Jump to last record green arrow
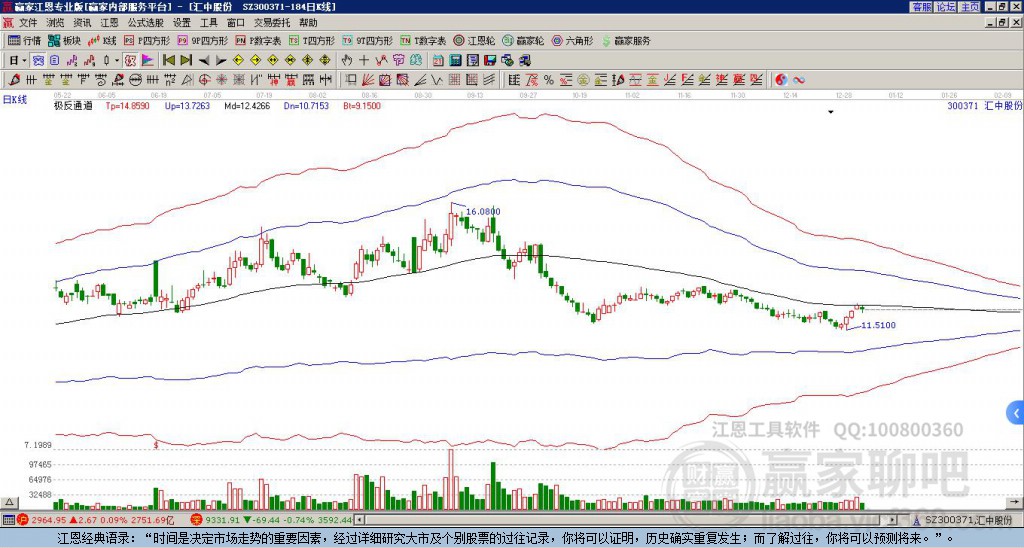Image resolution: width=1024 pixels, height=548 pixels. [186, 61]
